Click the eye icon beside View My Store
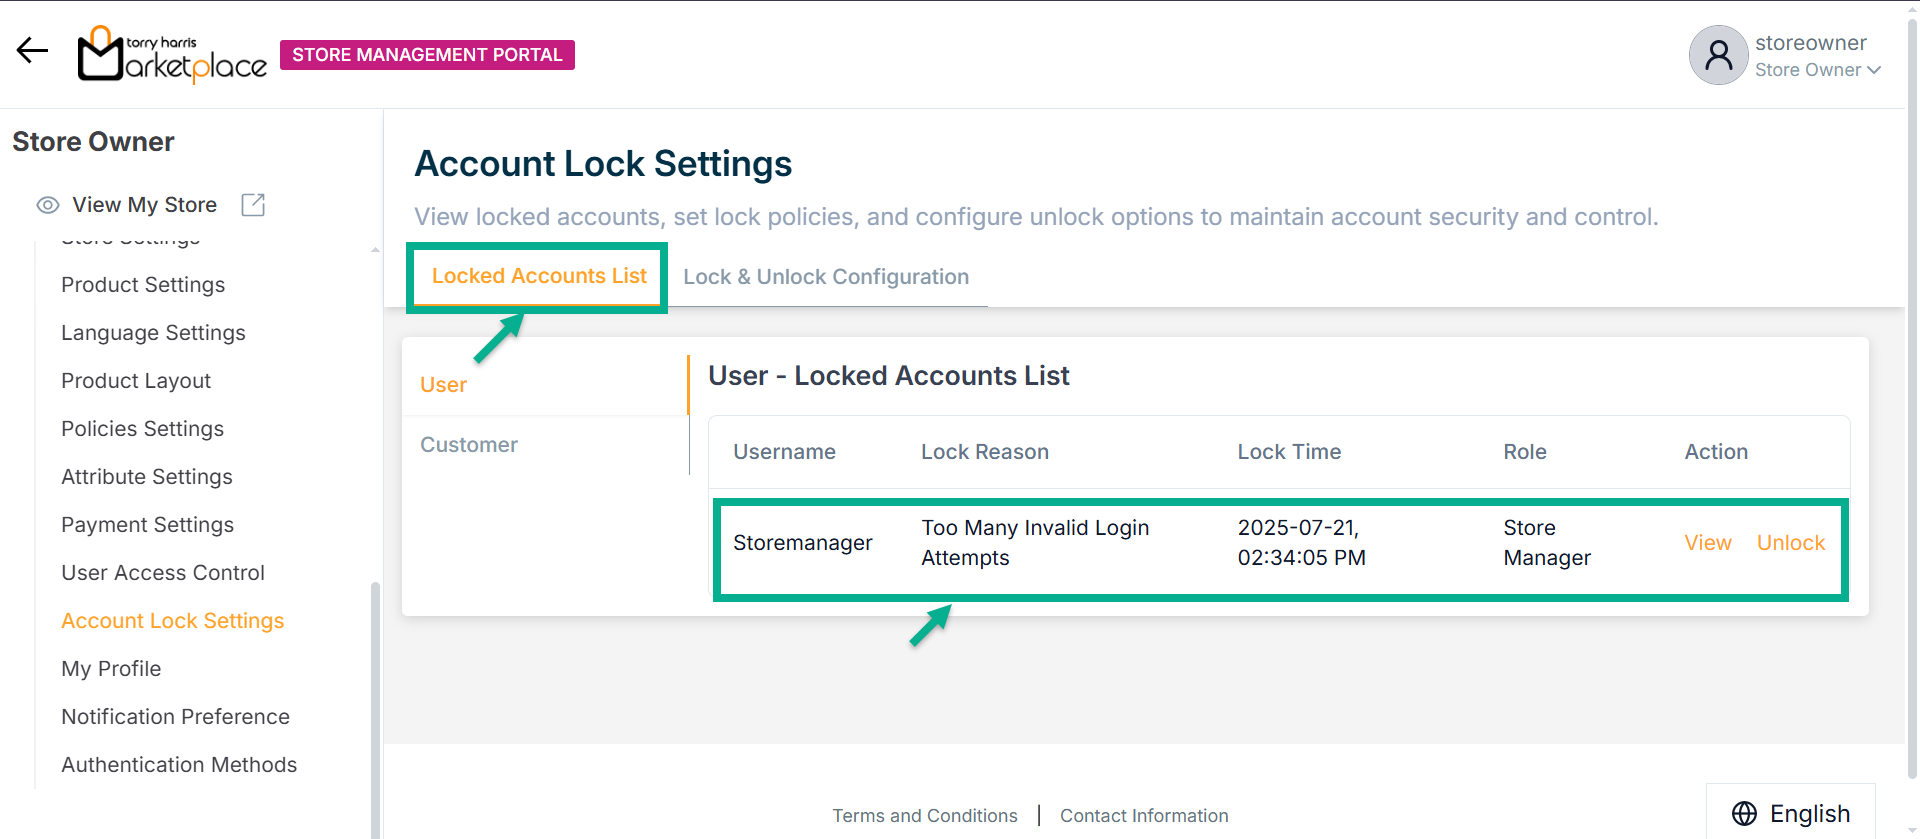Image resolution: width=1920 pixels, height=839 pixels. click(48, 205)
